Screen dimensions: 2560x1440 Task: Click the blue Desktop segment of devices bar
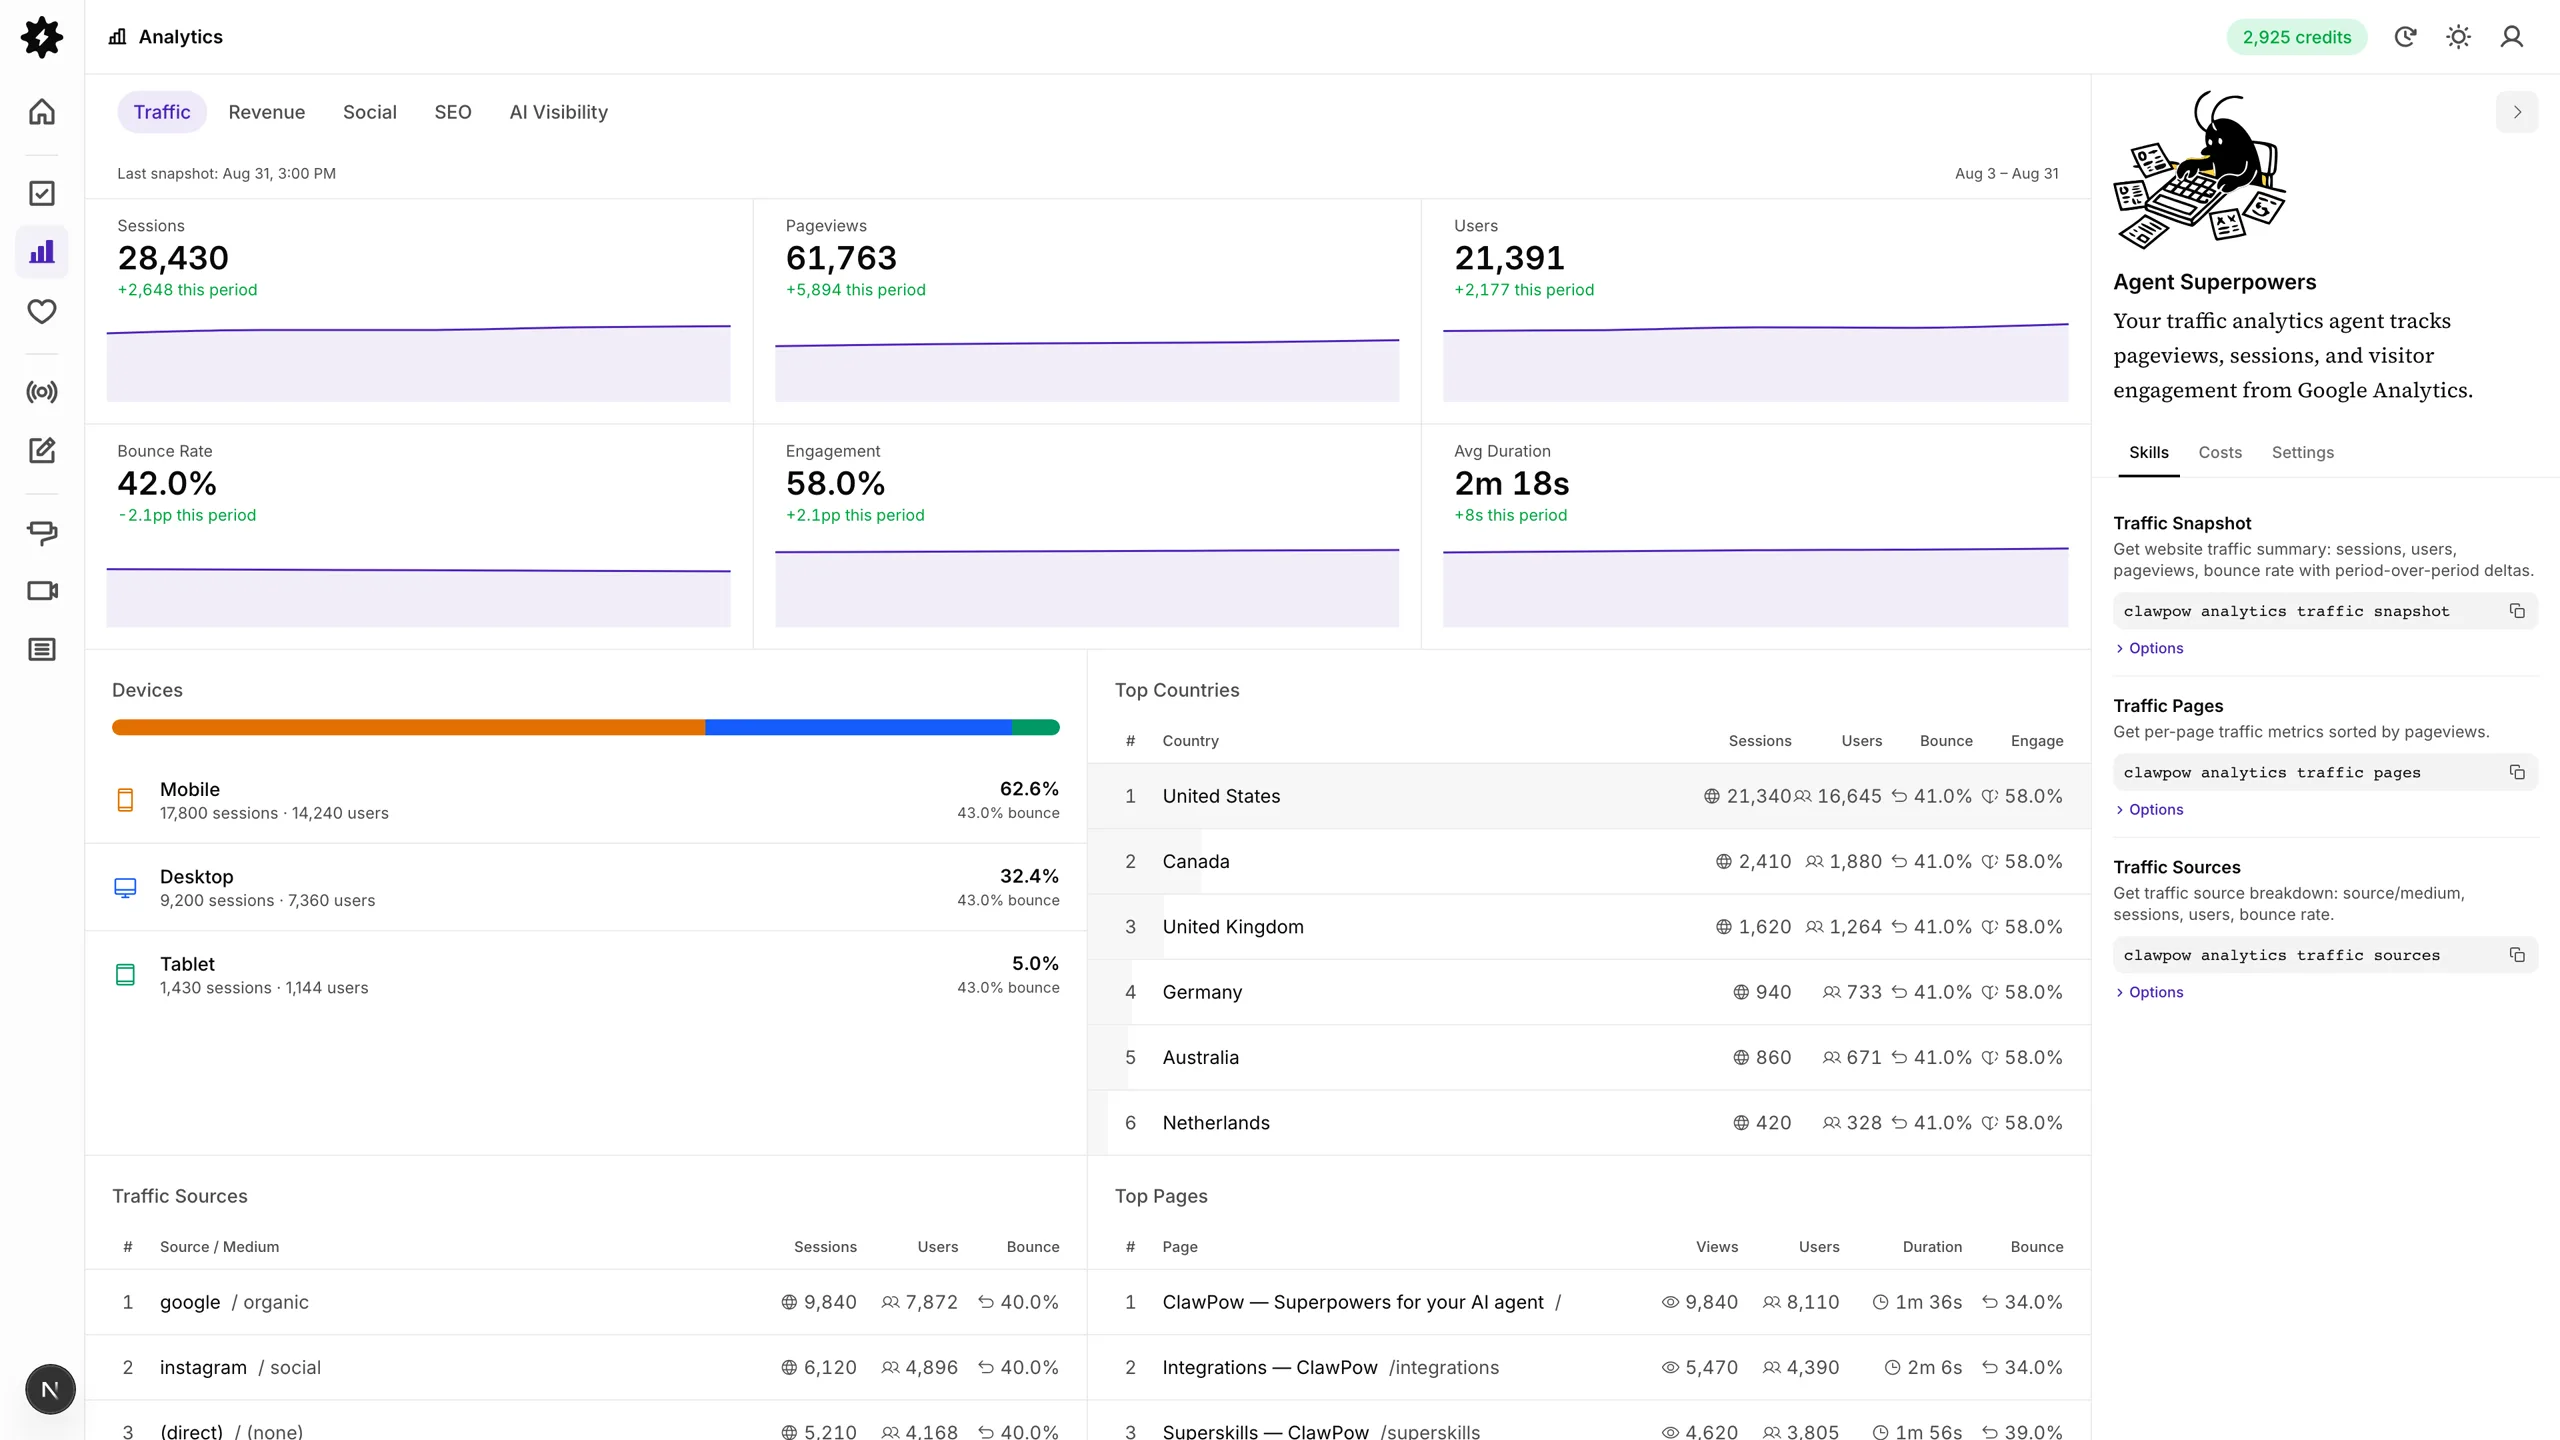[x=858, y=727]
